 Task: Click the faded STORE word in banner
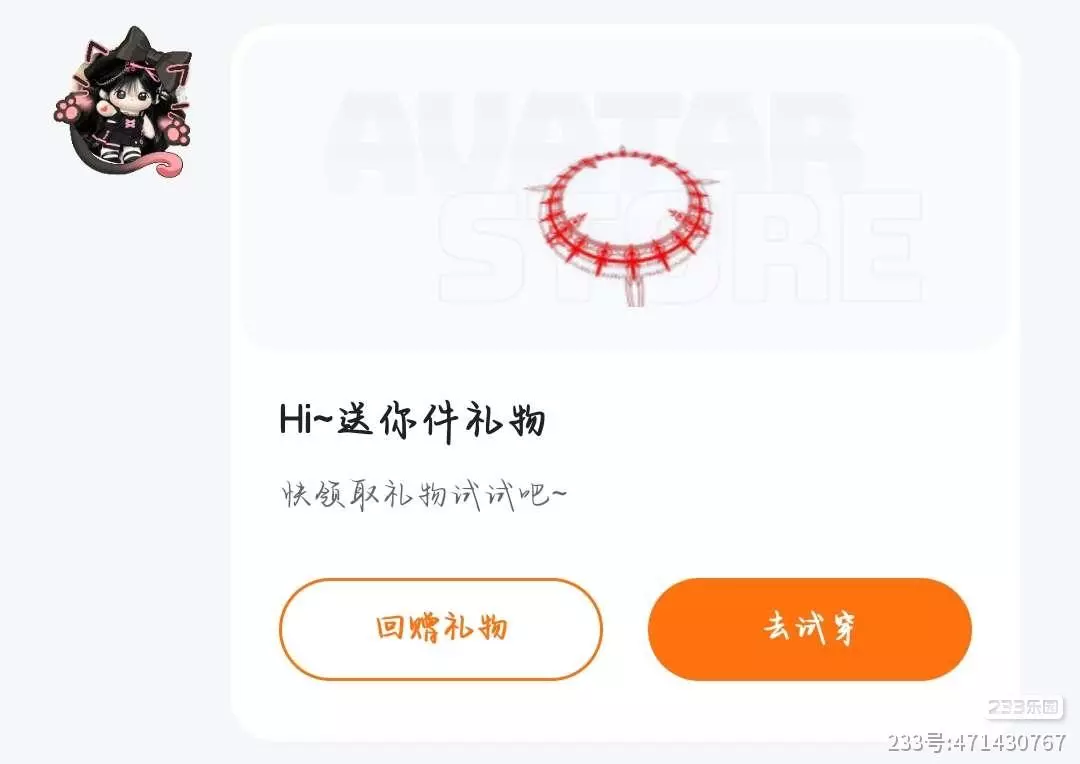point(681,247)
